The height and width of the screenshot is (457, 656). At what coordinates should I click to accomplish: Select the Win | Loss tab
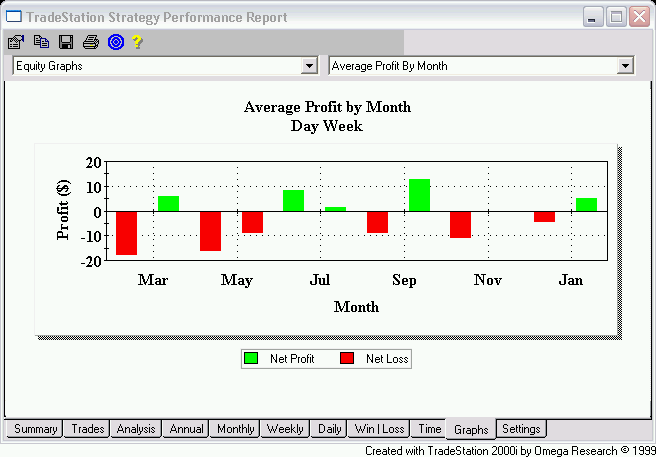pyautogui.click(x=379, y=429)
